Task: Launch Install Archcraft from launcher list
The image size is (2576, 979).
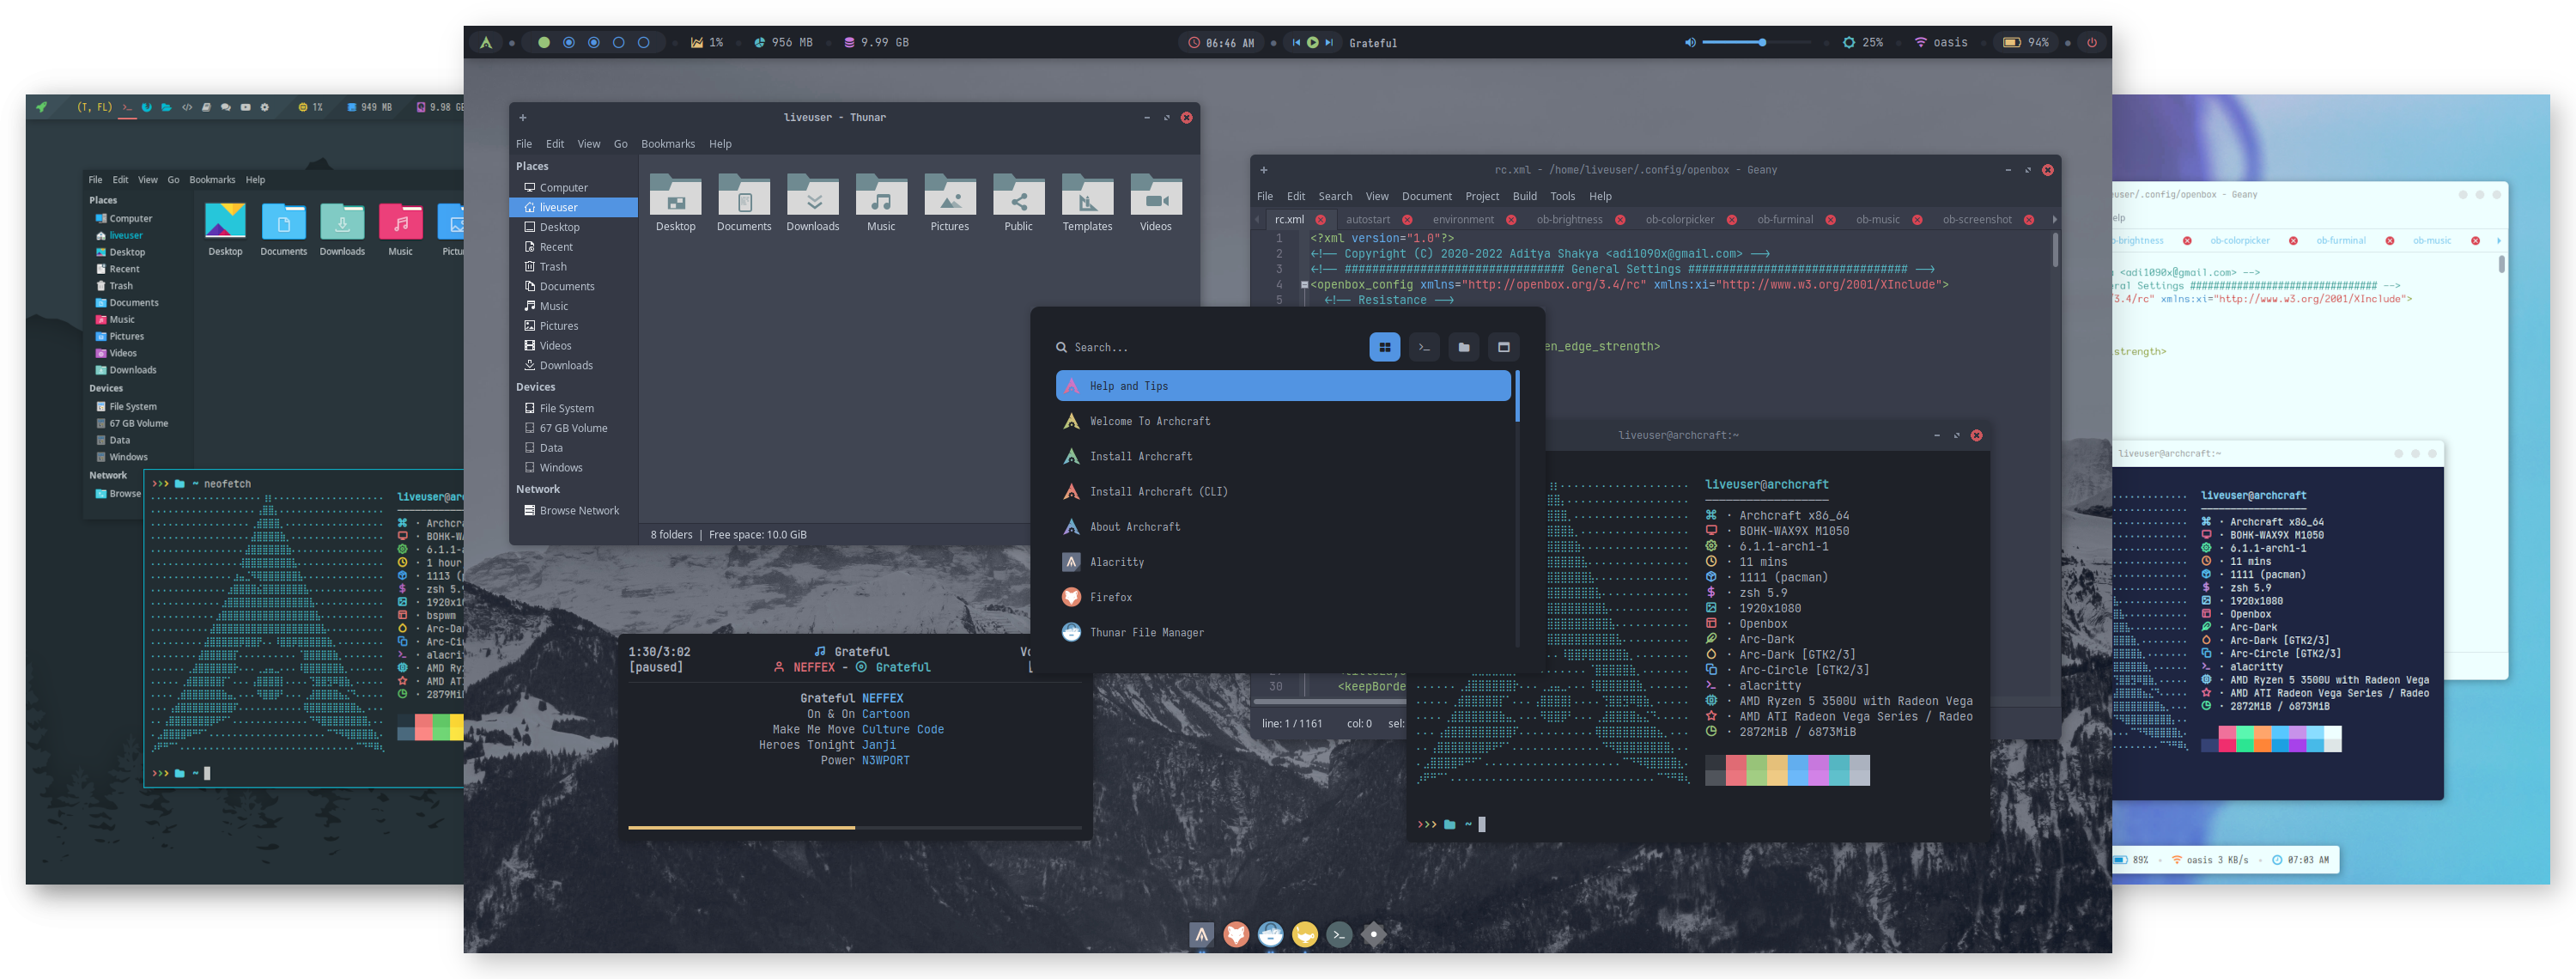Action: point(1140,457)
